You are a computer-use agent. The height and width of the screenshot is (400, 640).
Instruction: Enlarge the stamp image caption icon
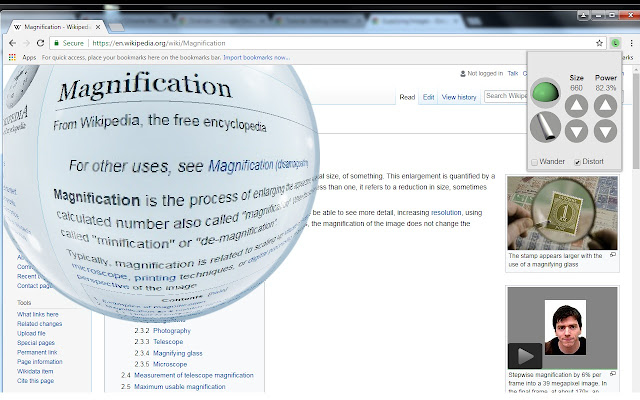click(613, 255)
